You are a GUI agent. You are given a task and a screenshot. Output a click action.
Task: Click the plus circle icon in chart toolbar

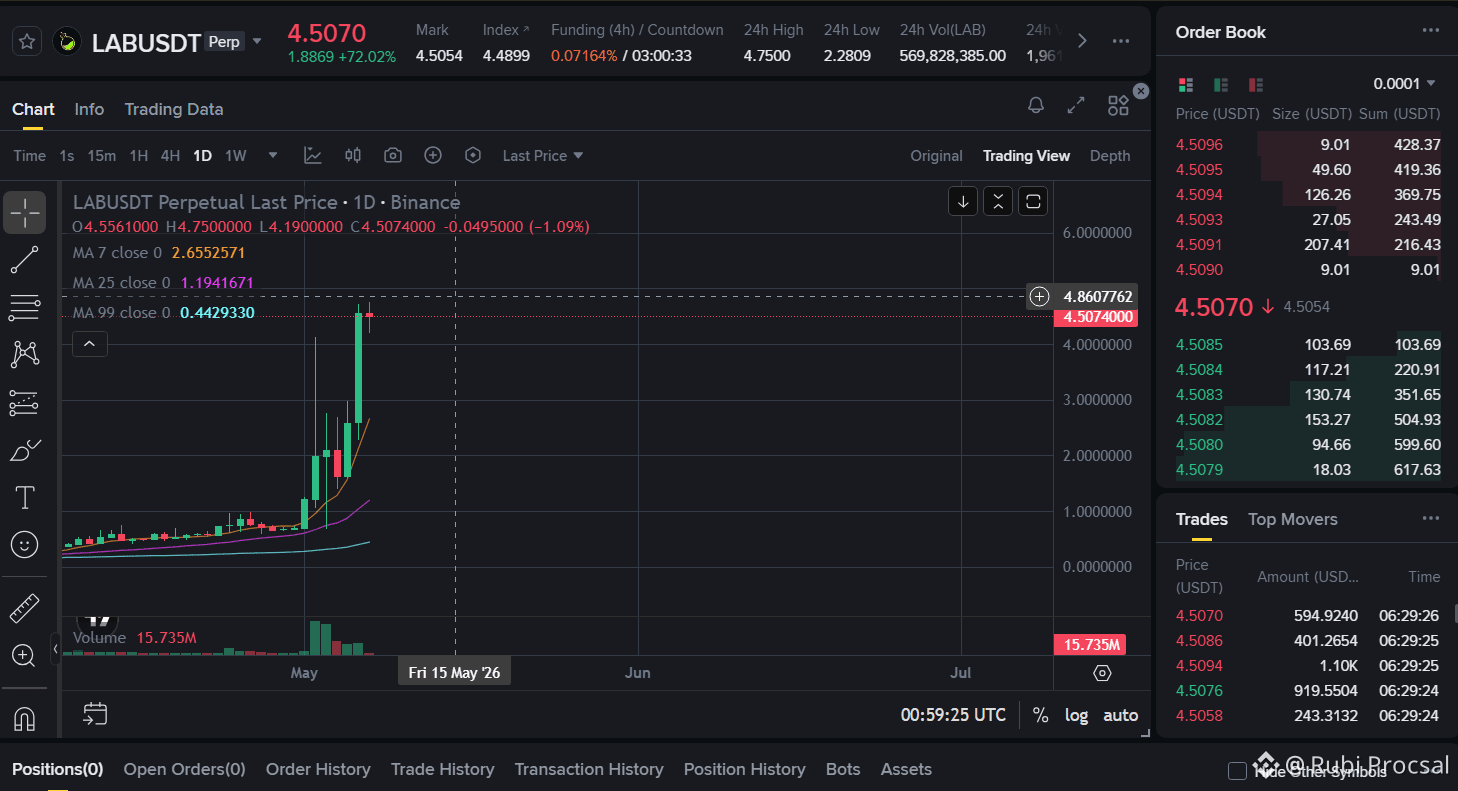point(433,155)
